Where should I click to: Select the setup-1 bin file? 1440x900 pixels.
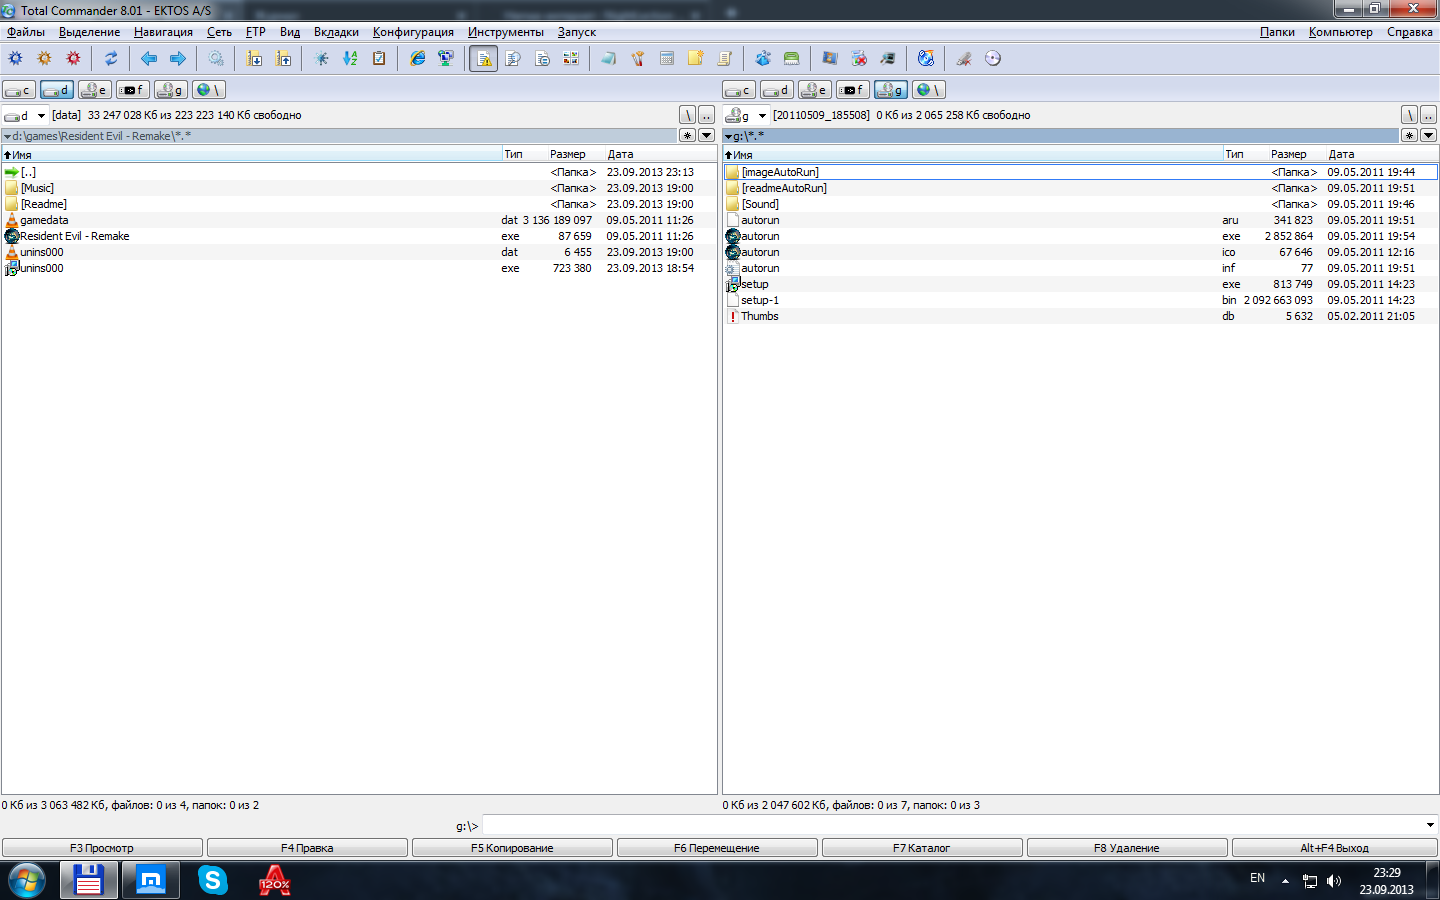click(1080, 300)
